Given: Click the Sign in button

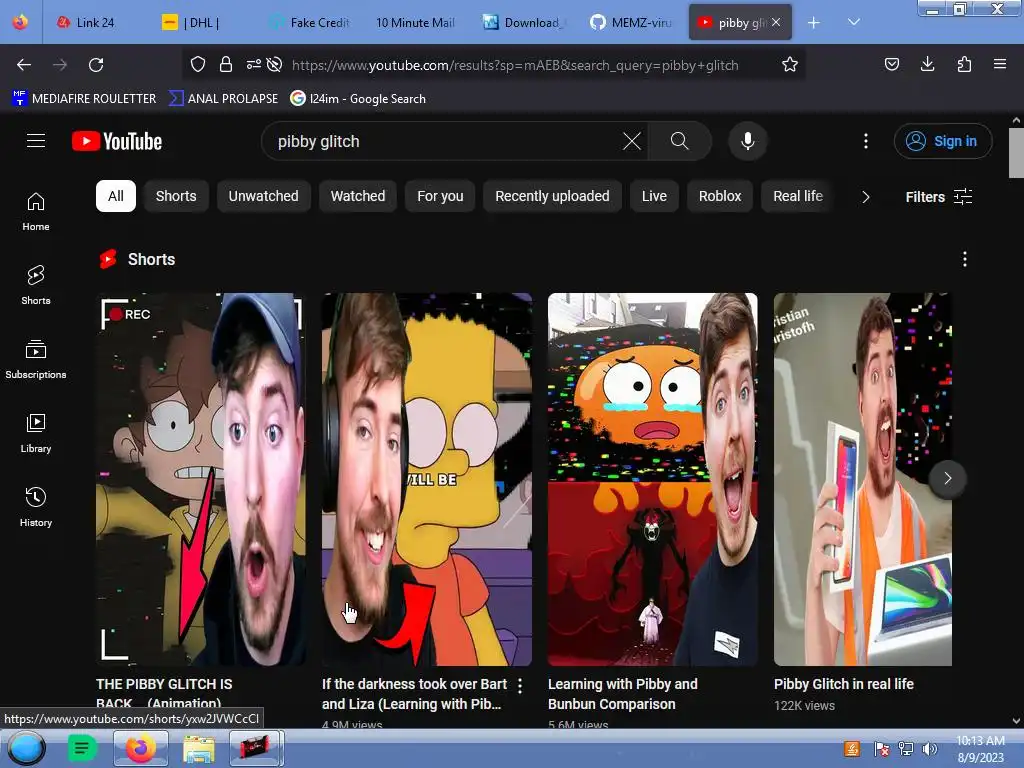Looking at the screenshot, I should tap(943, 141).
